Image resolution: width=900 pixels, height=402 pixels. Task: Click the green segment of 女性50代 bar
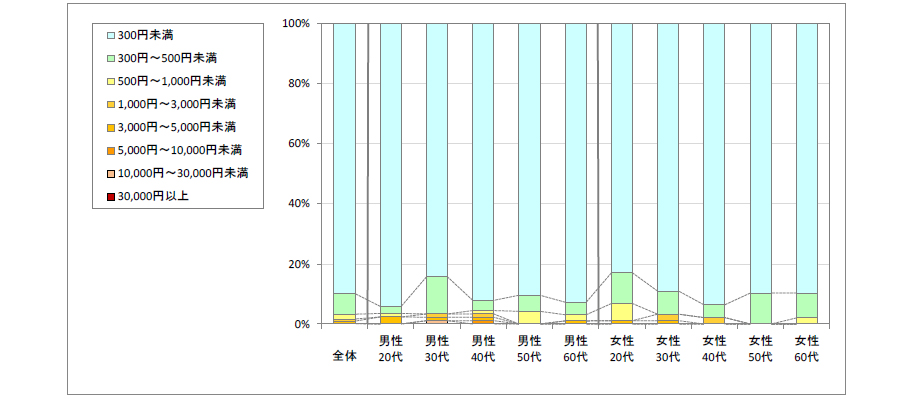pos(761,308)
